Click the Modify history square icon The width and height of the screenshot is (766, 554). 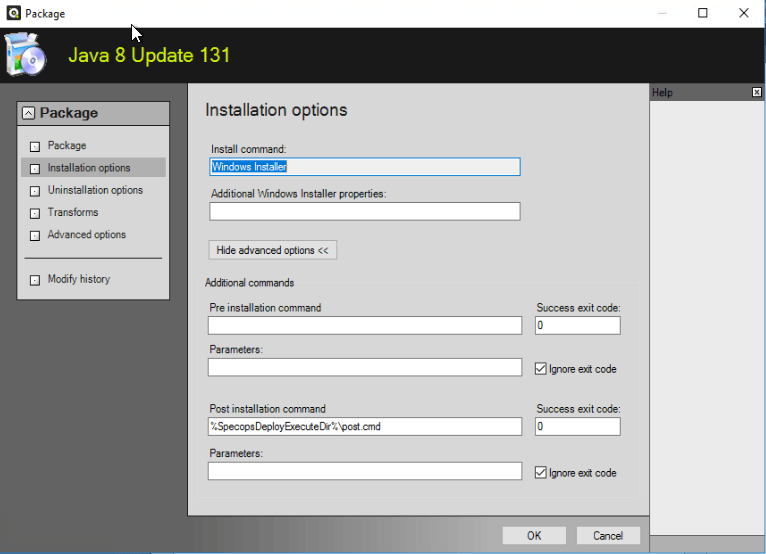point(35,280)
